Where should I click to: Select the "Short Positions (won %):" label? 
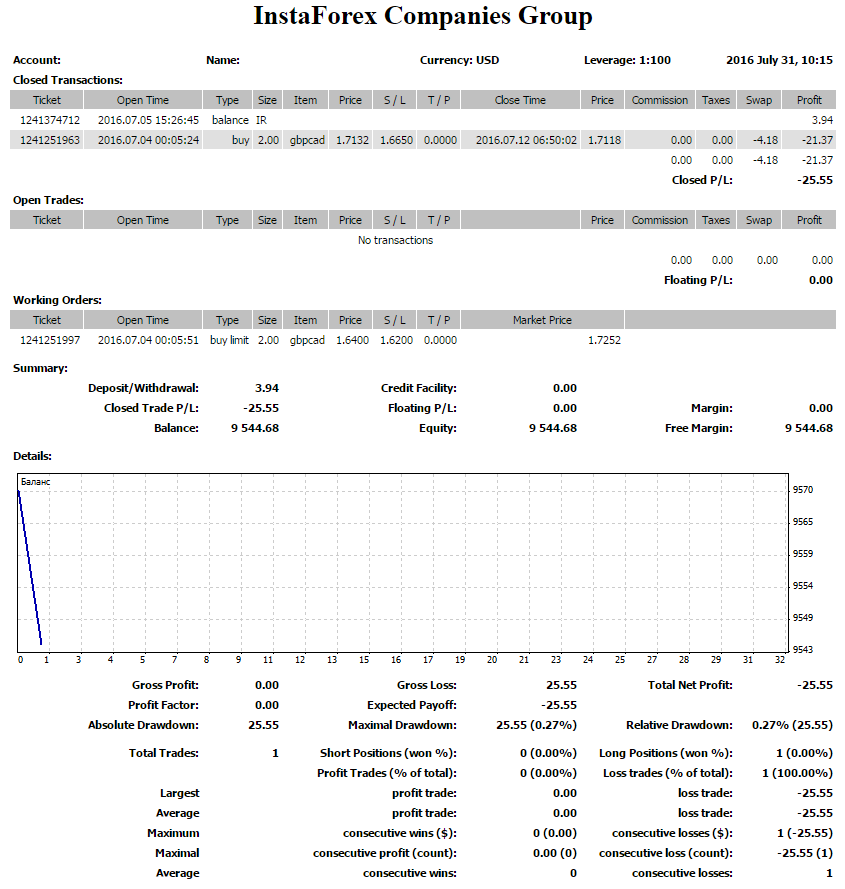point(388,753)
